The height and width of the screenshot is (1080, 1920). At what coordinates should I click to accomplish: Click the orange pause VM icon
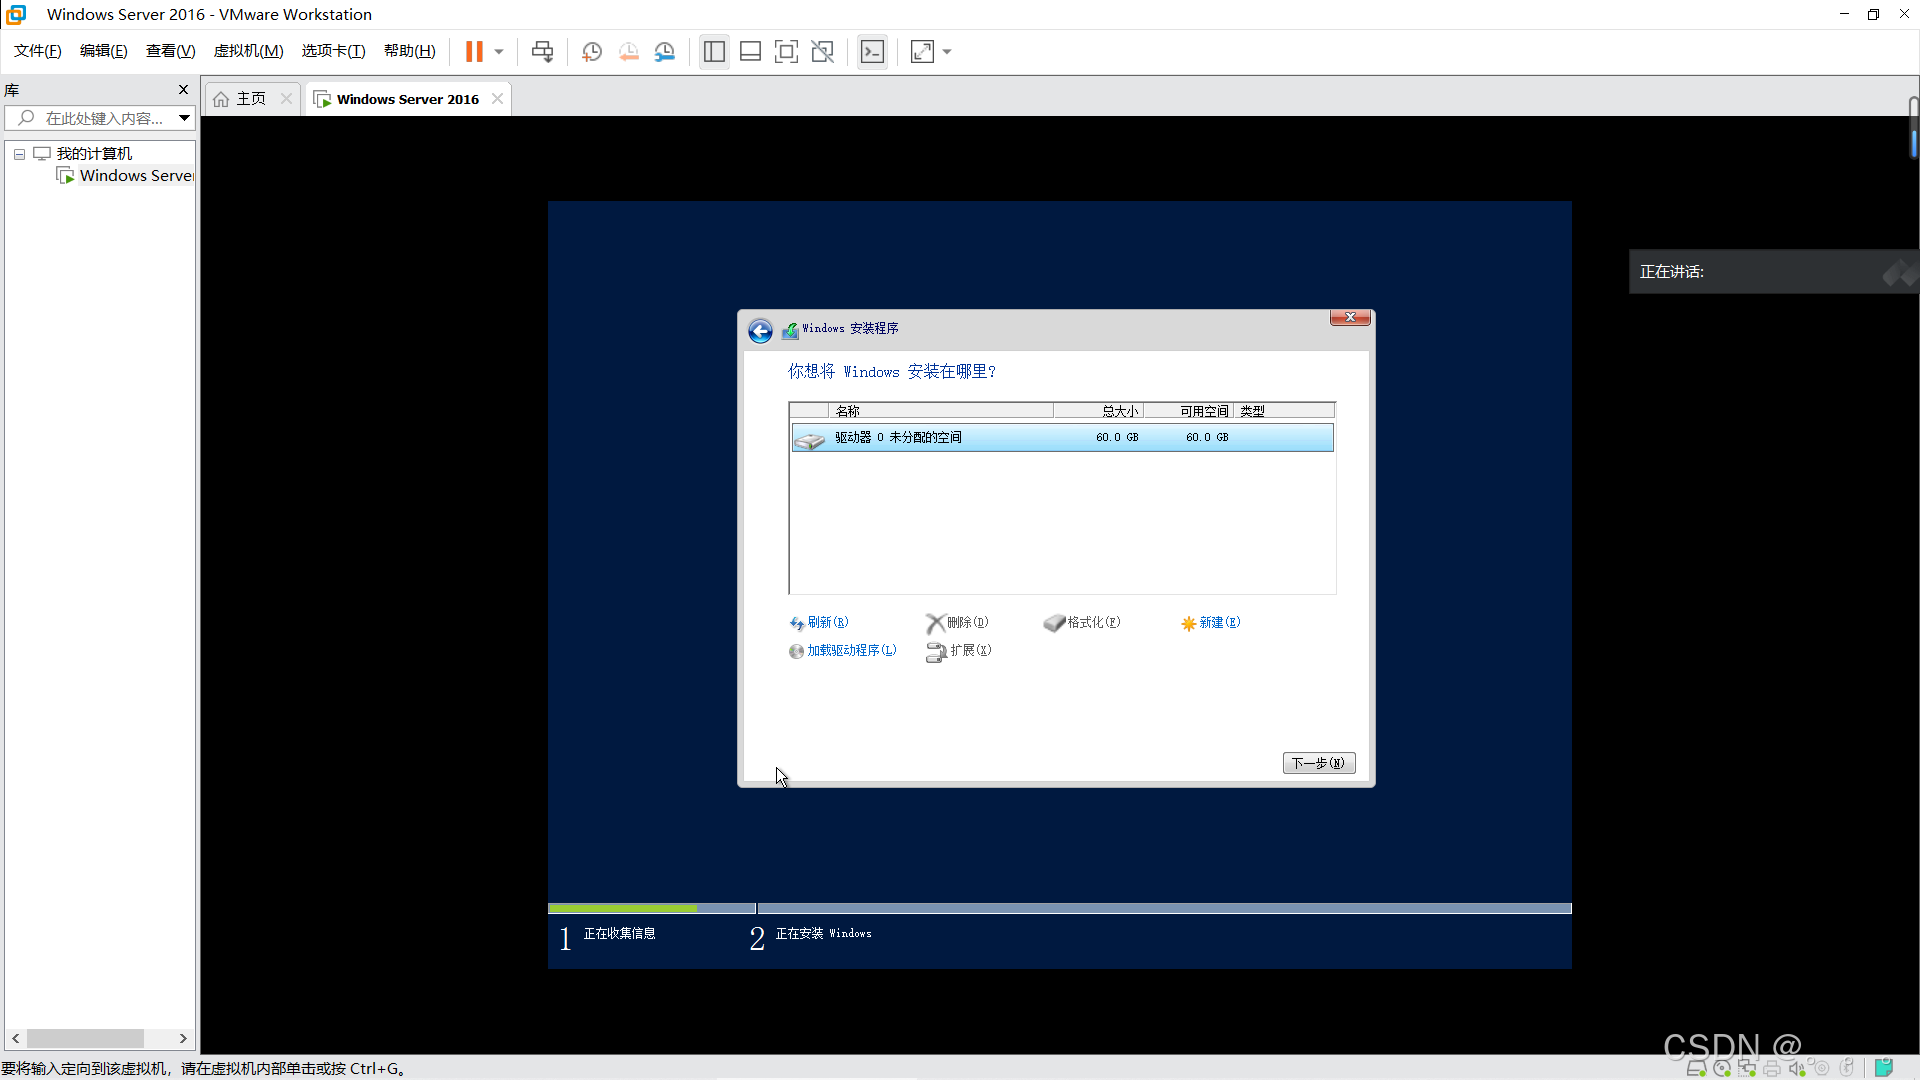(x=474, y=52)
